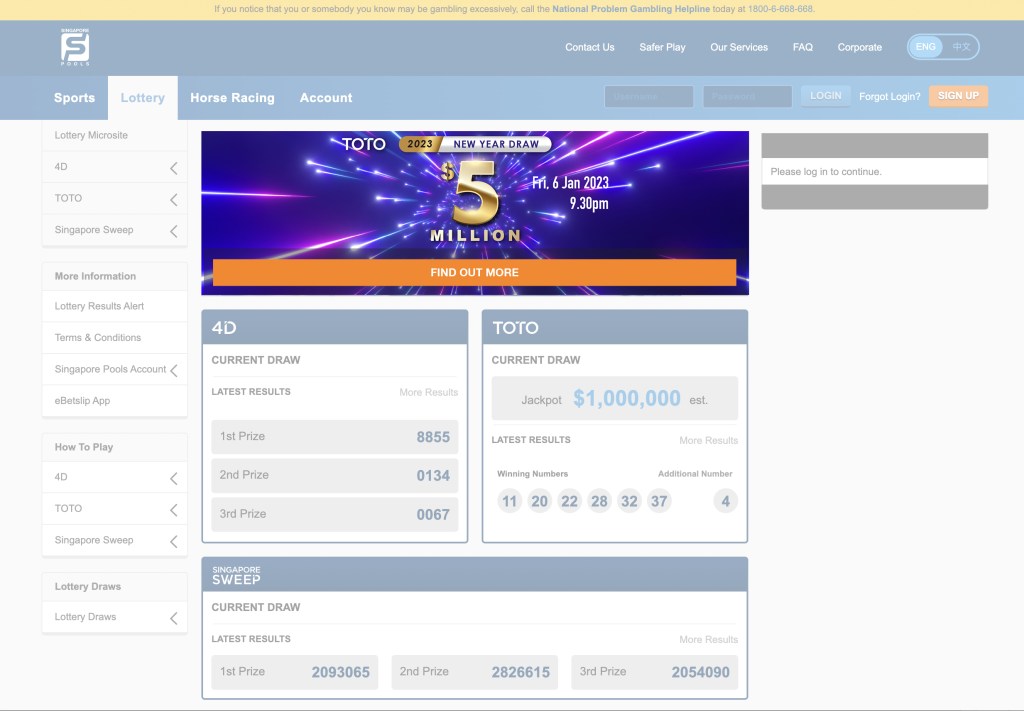The height and width of the screenshot is (711, 1024).
Task: Expand Lottery Draws sidebar chevron
Action: pyautogui.click(x=174, y=618)
